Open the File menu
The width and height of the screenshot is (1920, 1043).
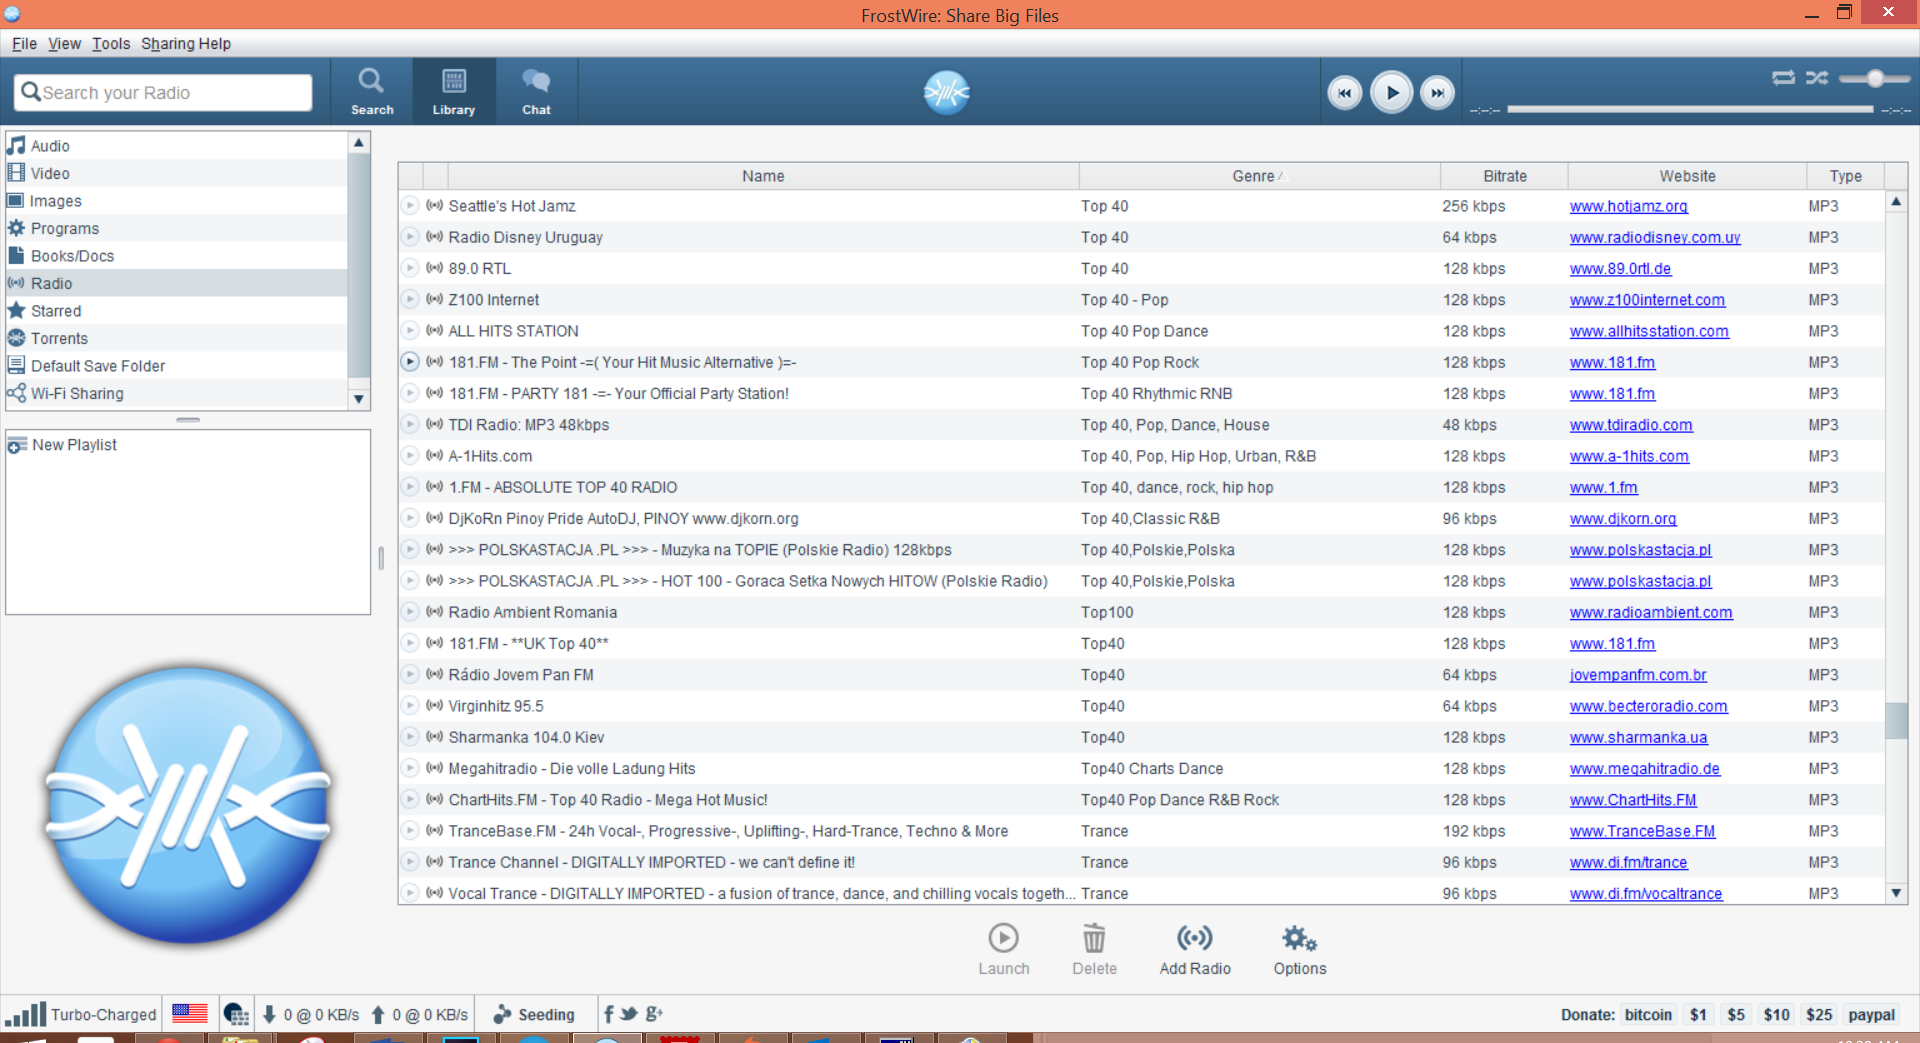click(24, 44)
